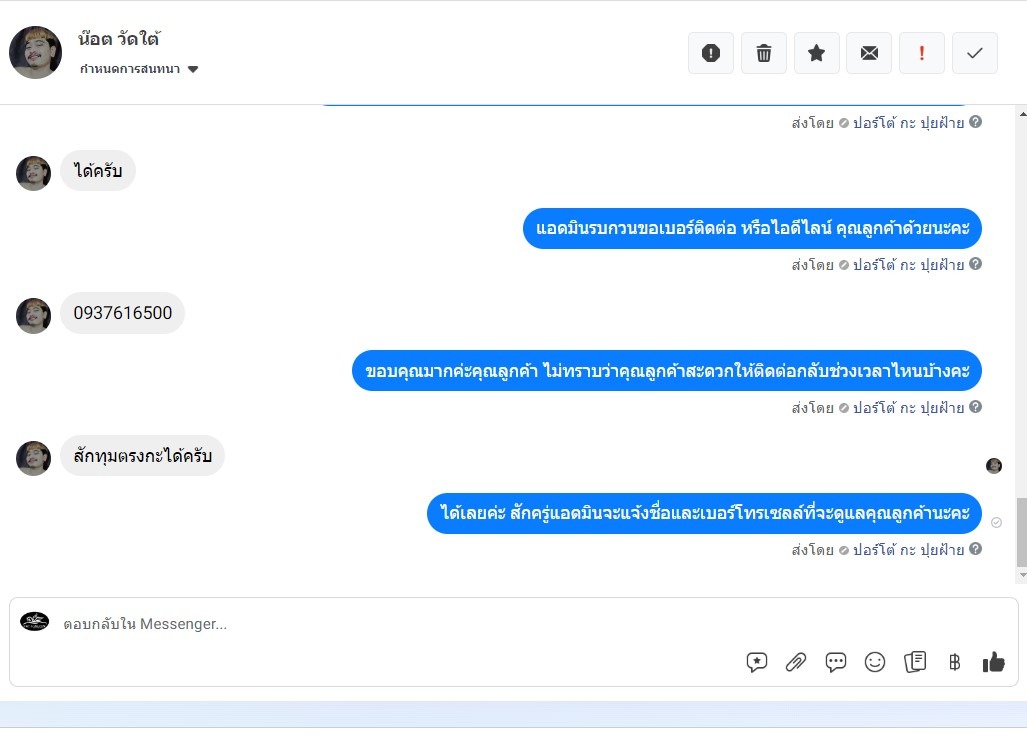Attach a file using the paperclip icon

click(x=796, y=662)
